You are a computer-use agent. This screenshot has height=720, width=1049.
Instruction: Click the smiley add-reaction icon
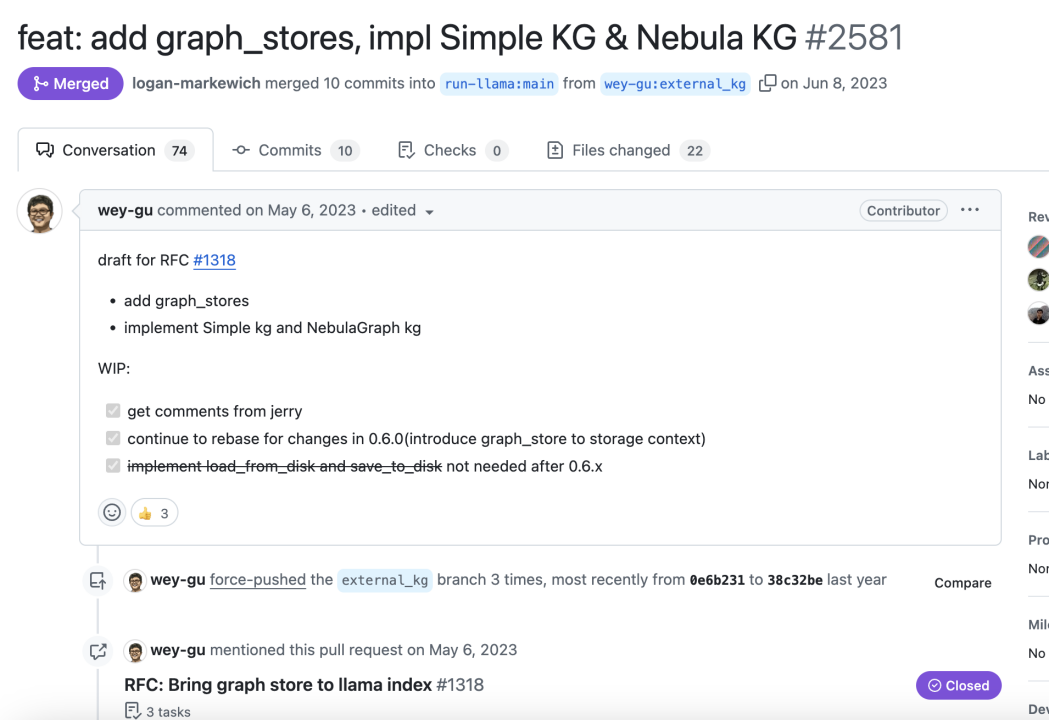pyautogui.click(x=112, y=513)
